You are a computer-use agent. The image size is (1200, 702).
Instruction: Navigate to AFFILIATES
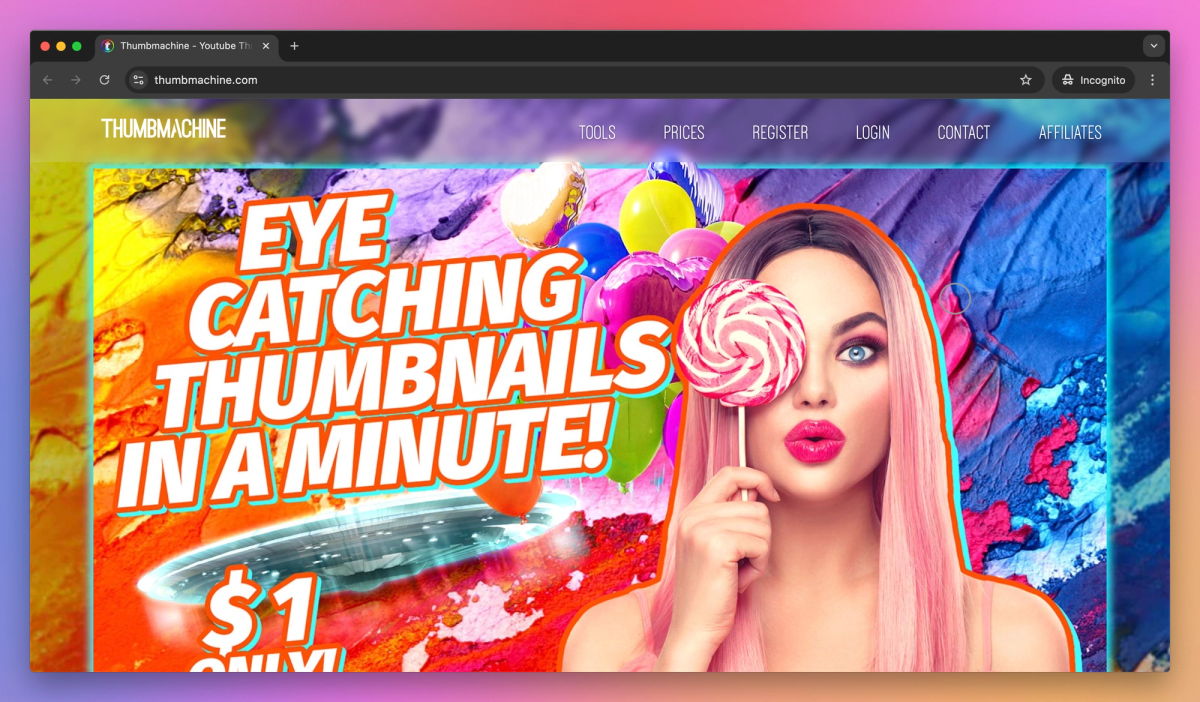pos(1070,132)
